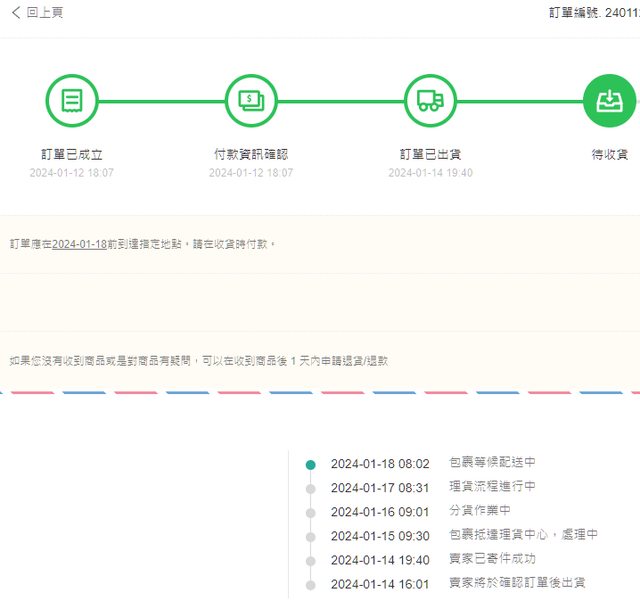
Task: Click the grey dot beside 賣家已寄件成功
Action: click(310, 560)
